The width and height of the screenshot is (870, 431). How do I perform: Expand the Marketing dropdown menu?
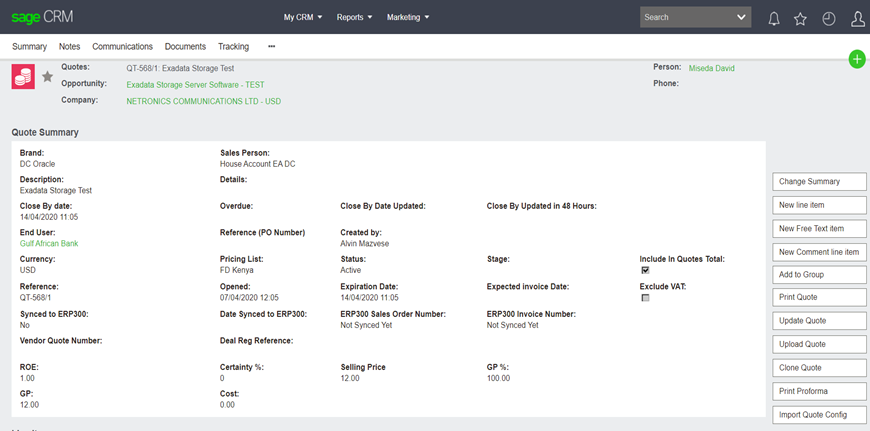tap(408, 17)
